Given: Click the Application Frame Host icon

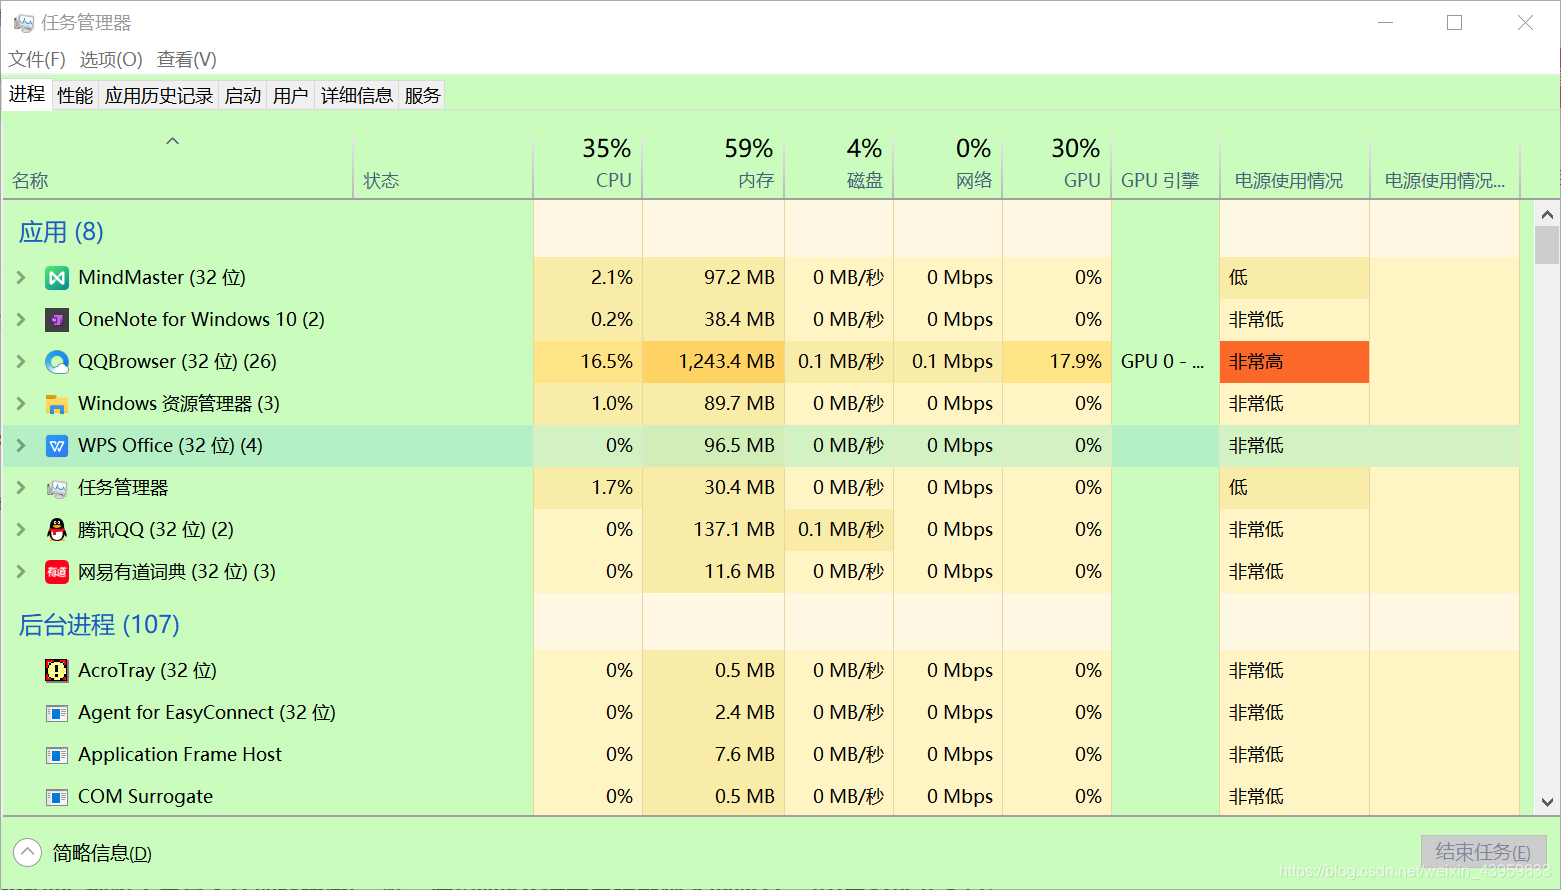Looking at the screenshot, I should point(57,755).
